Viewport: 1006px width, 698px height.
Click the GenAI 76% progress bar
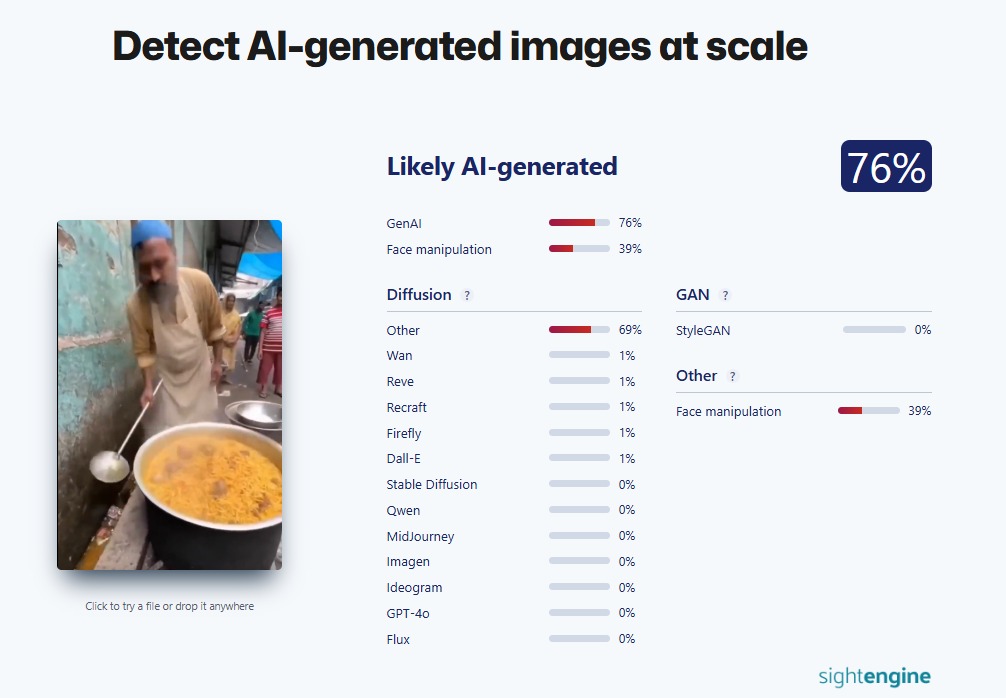point(579,223)
